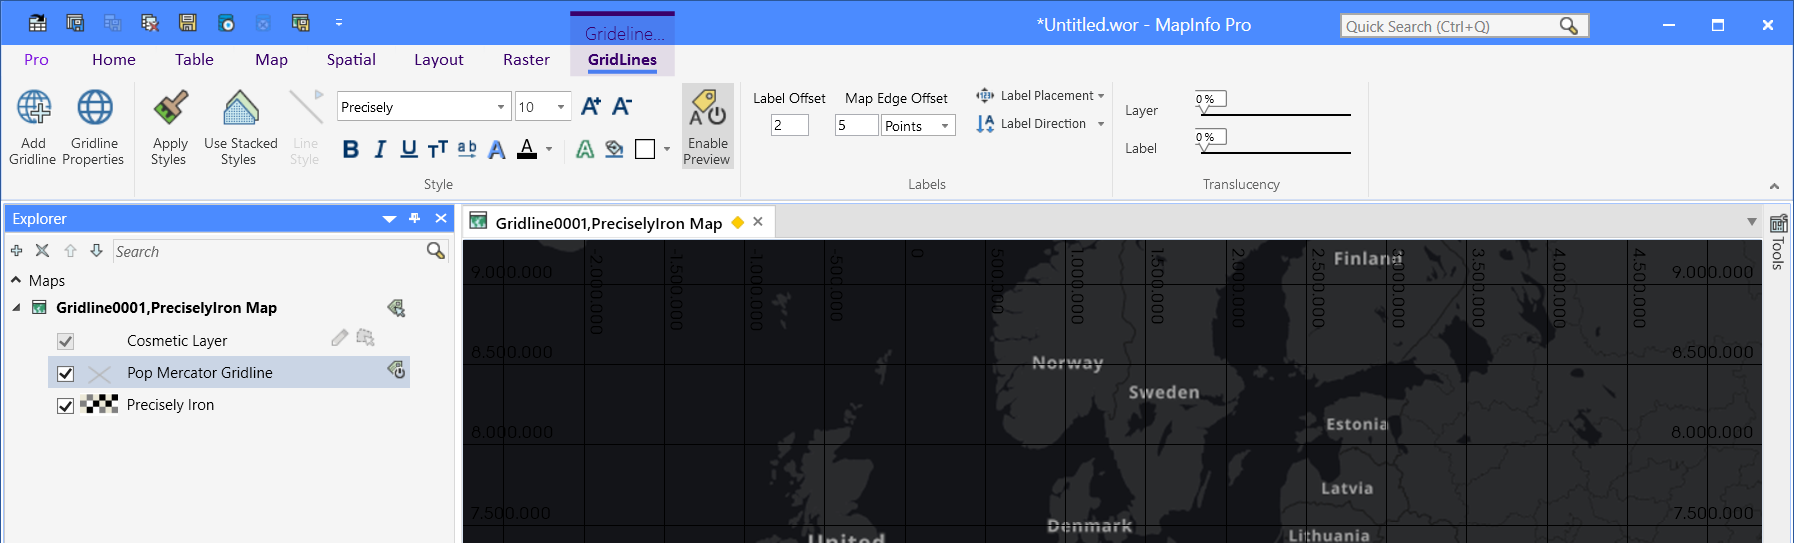
Task: Switch to the Table ribbon tab
Action: (194, 60)
